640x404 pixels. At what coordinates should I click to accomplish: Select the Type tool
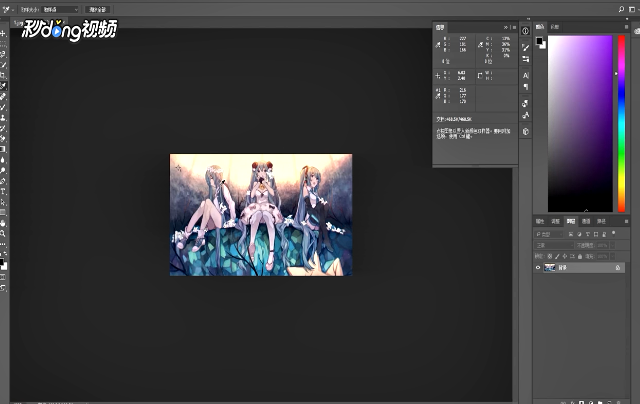[x=3, y=191]
